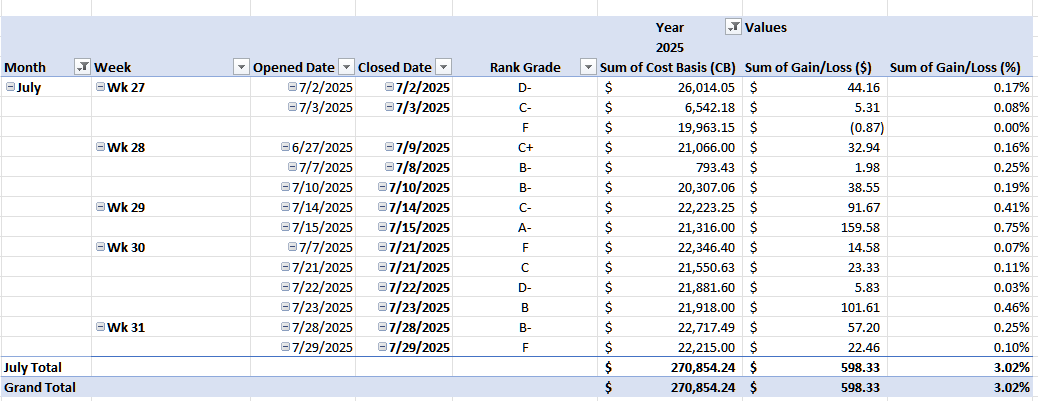Open the Closed Date dropdown arrow
The width and height of the screenshot is (1038, 401).
443,67
